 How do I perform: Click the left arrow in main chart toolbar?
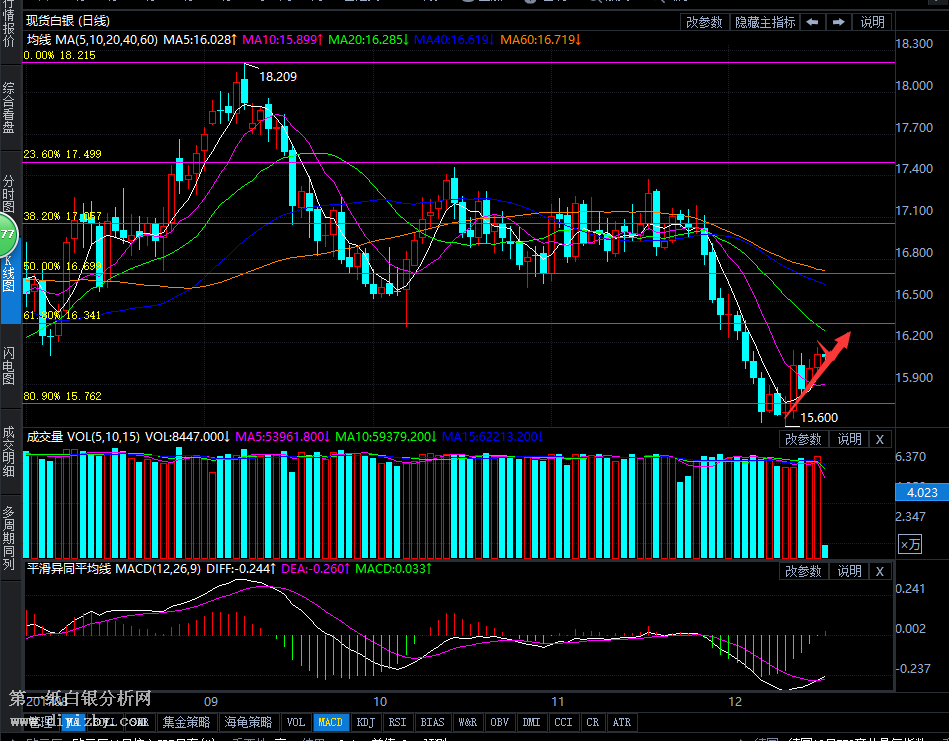coord(813,22)
